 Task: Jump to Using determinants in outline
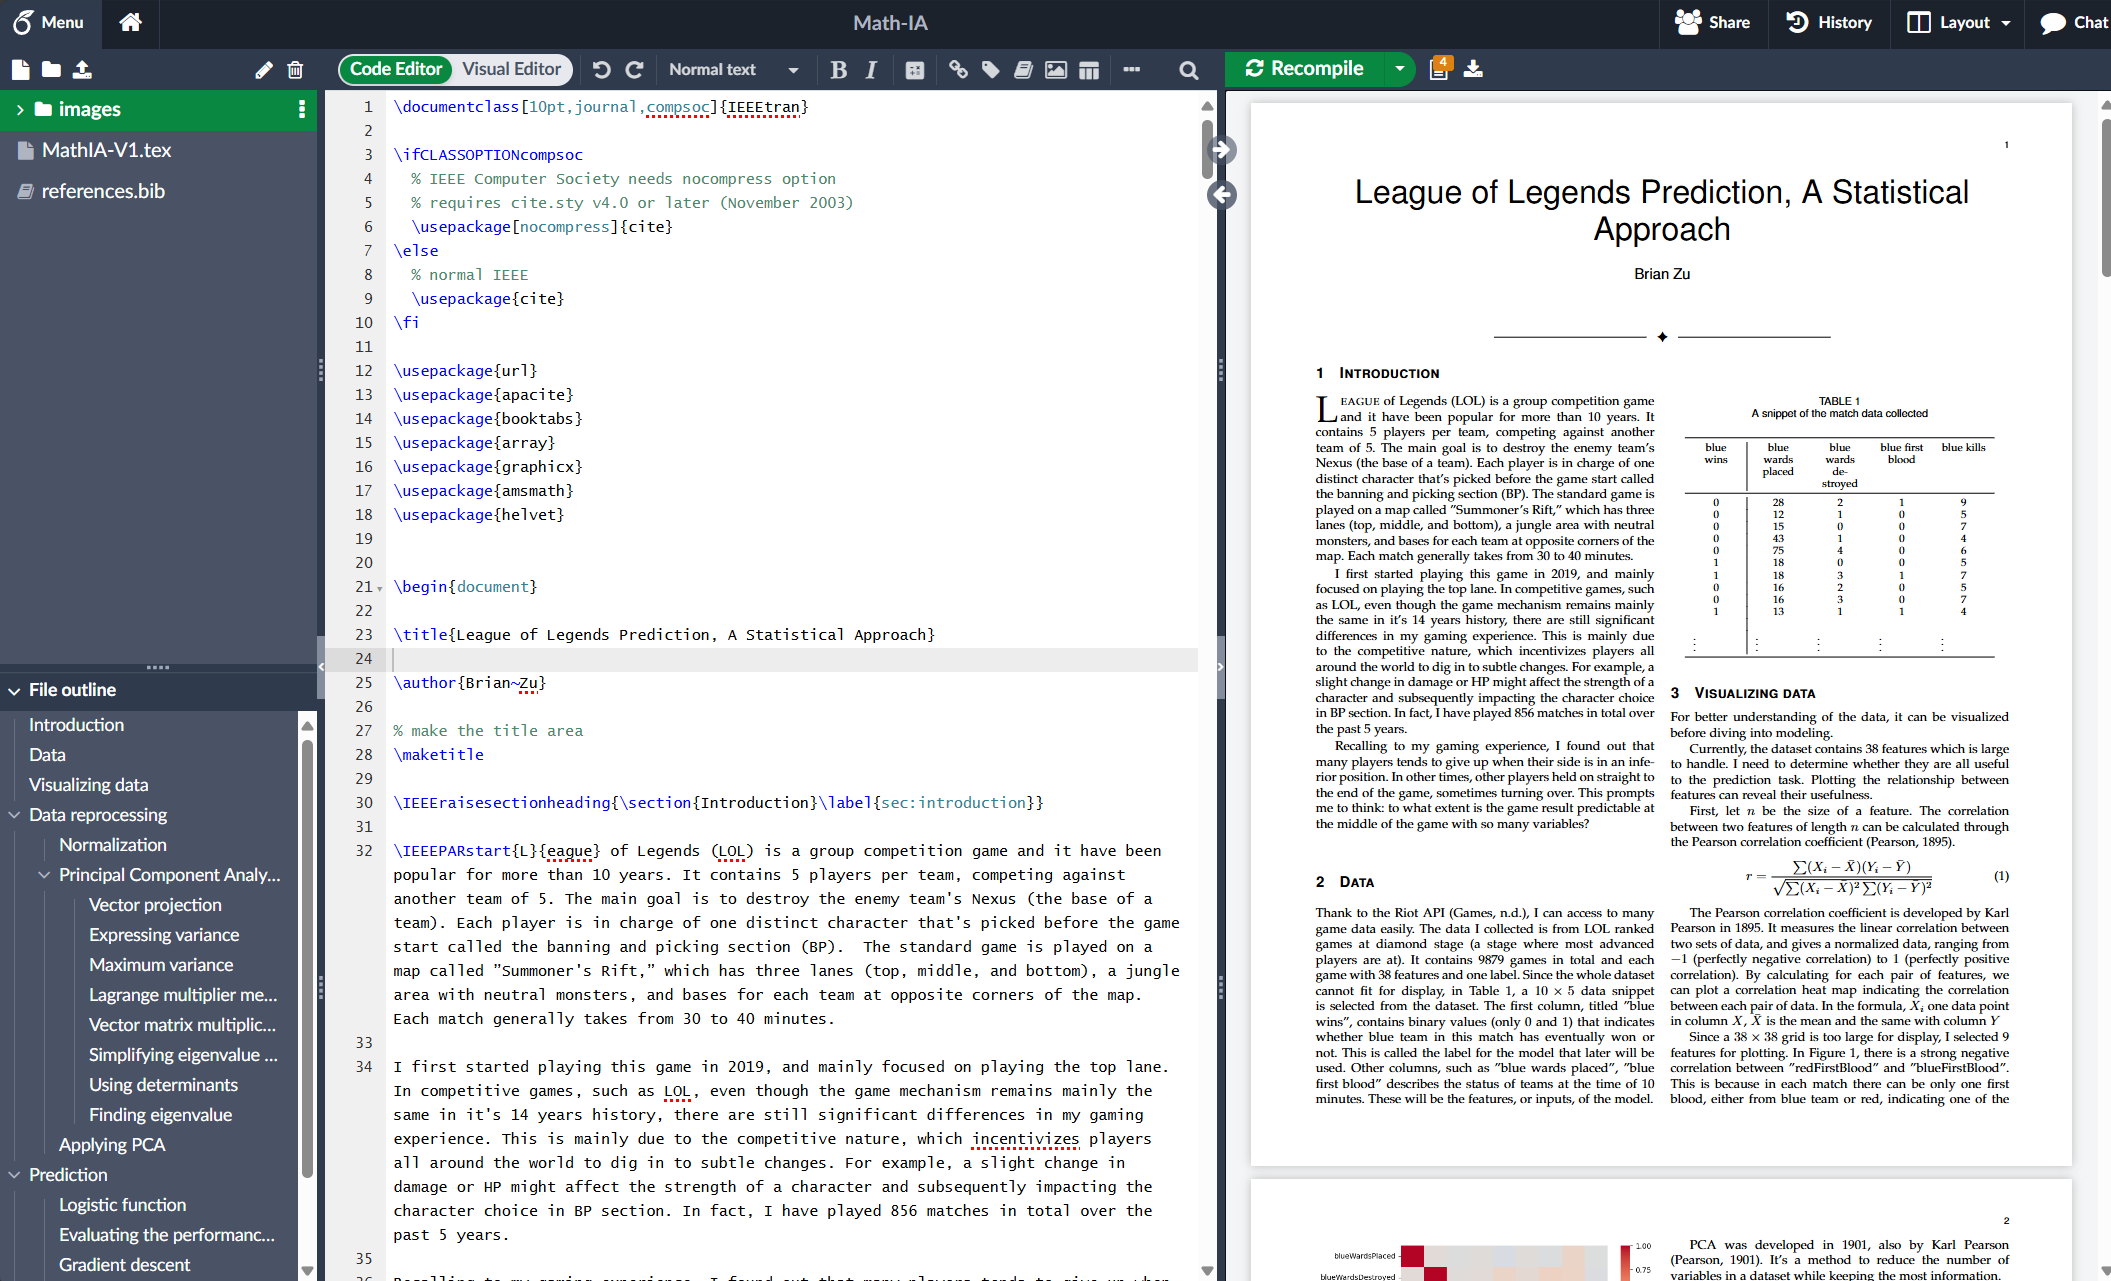point(163,1085)
